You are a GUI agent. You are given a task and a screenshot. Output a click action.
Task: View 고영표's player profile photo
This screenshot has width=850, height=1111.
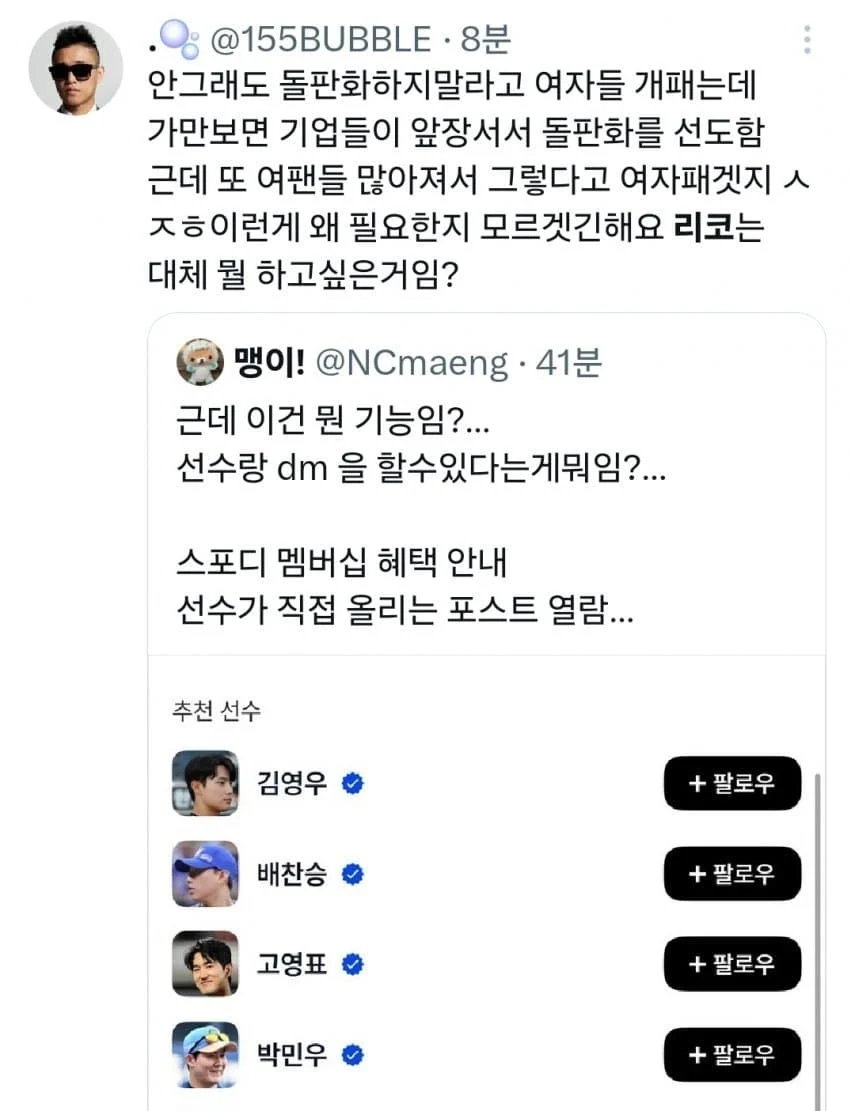pyautogui.click(x=205, y=964)
